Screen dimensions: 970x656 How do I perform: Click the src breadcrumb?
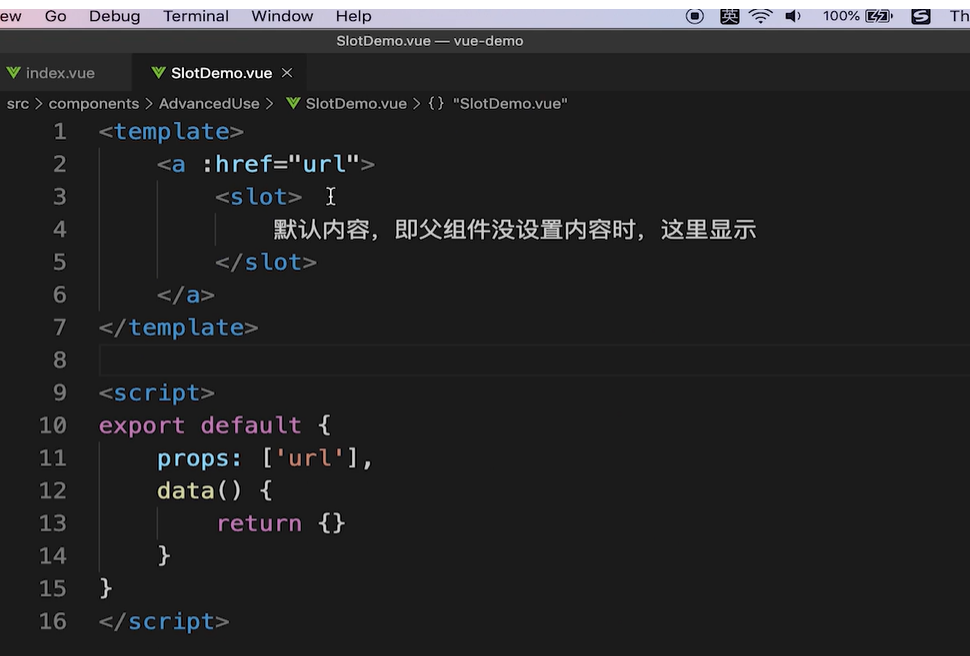18,103
